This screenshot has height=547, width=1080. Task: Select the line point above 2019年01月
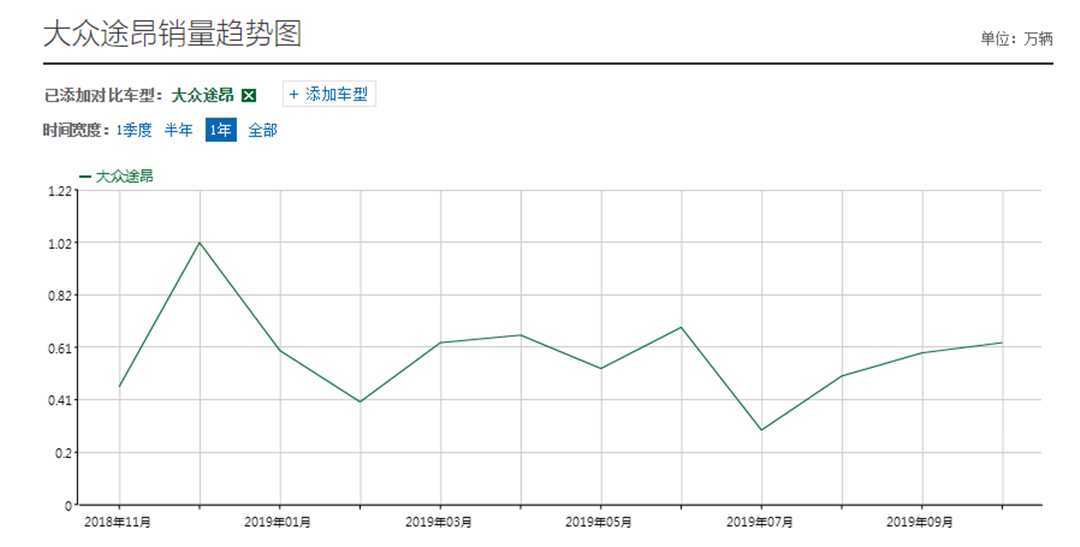pos(280,350)
